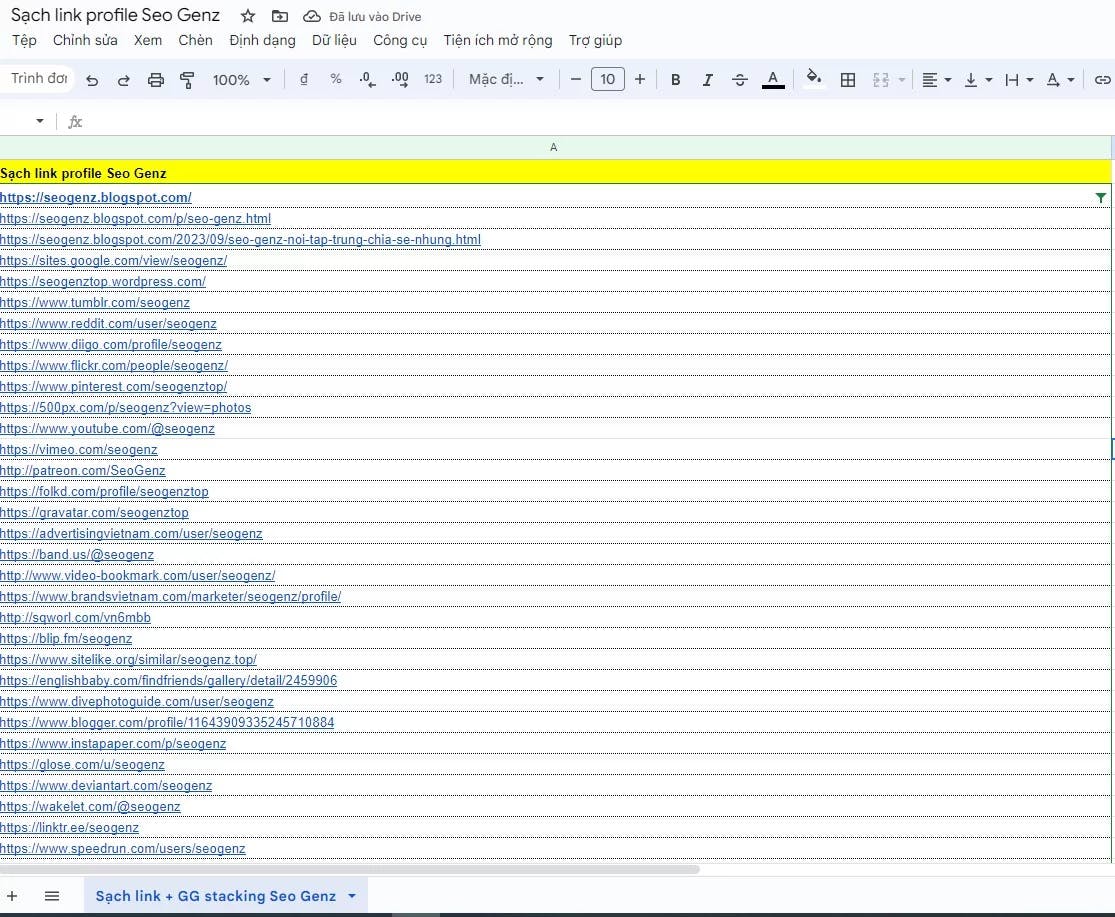Click the undo icon
The image size is (1115, 917).
[92, 80]
